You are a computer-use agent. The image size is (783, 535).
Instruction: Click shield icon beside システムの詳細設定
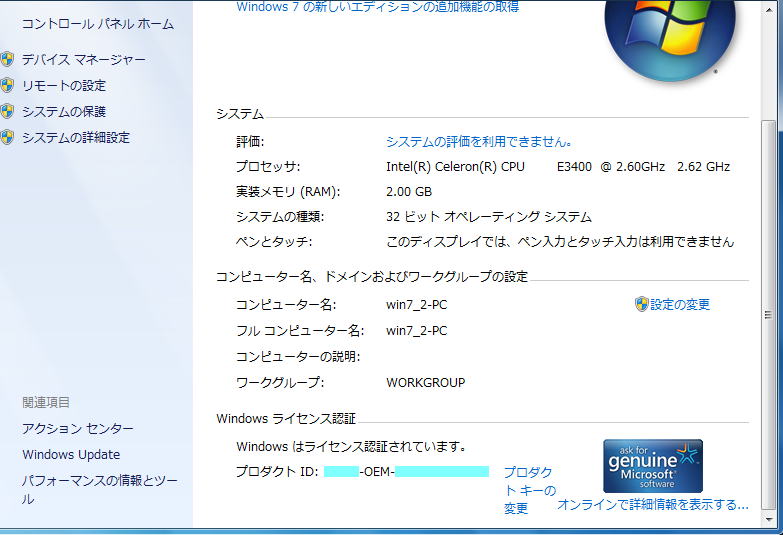[x=7, y=137]
